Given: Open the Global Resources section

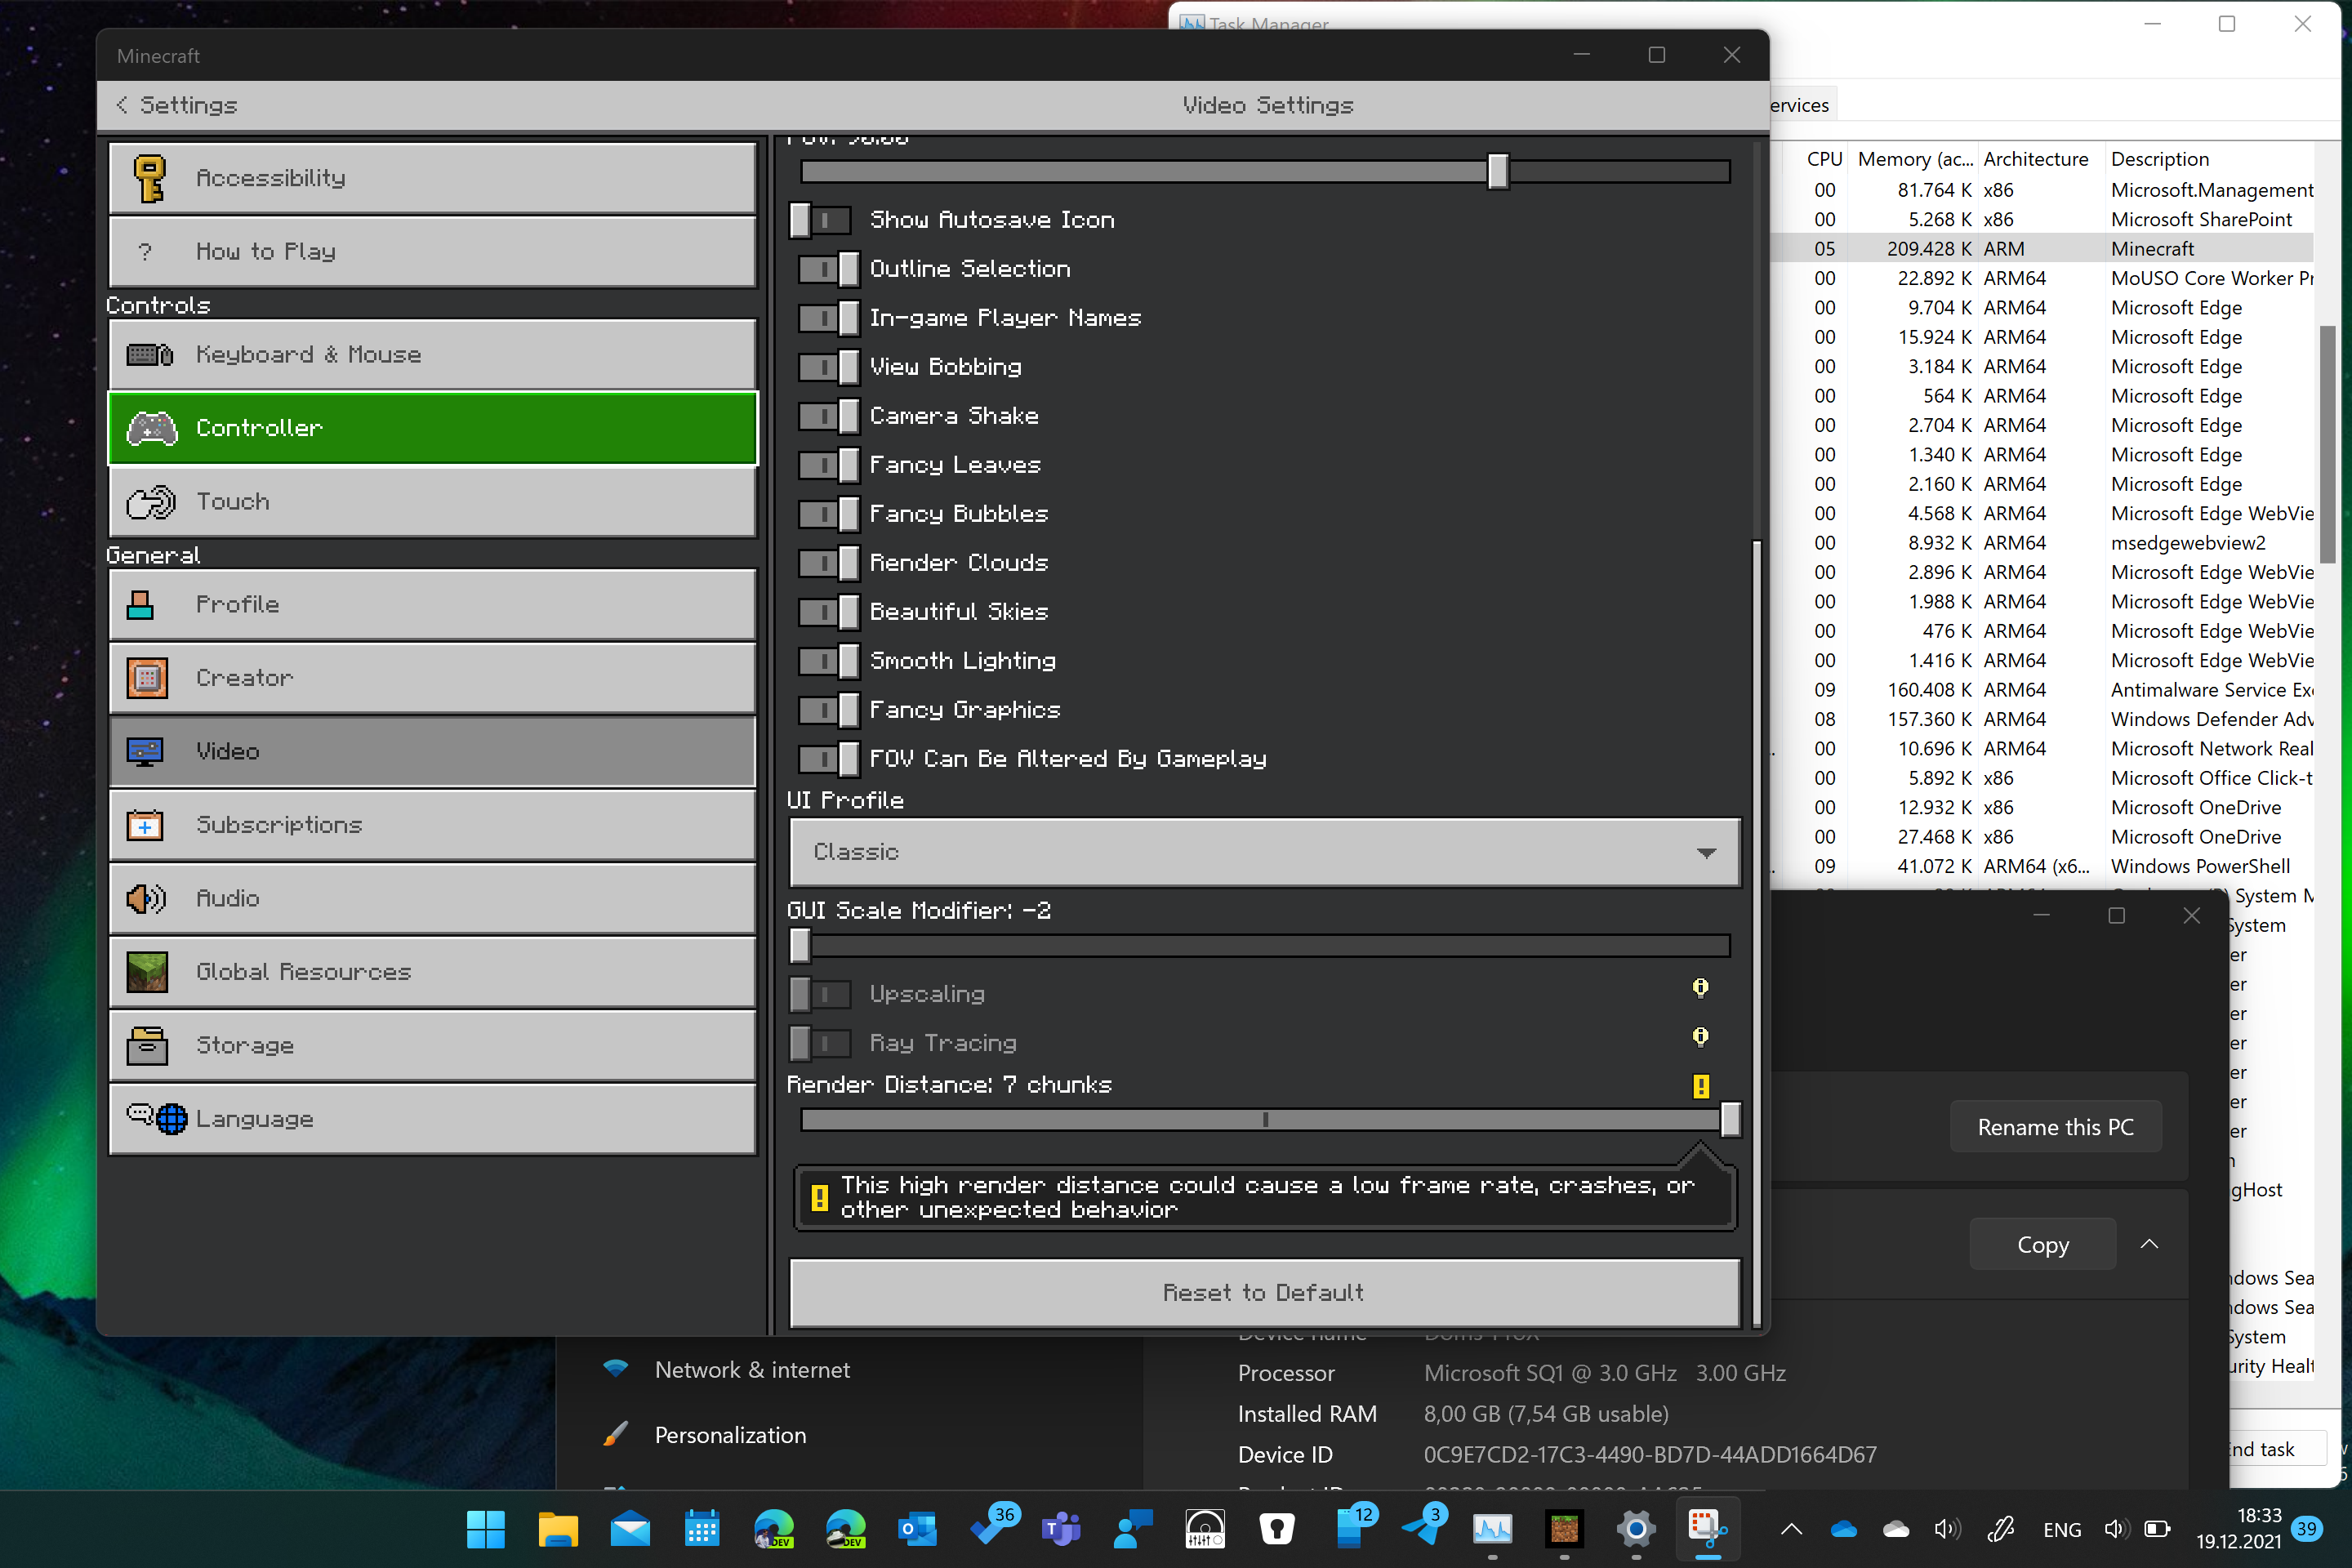Looking at the screenshot, I should pyautogui.click(x=431, y=971).
